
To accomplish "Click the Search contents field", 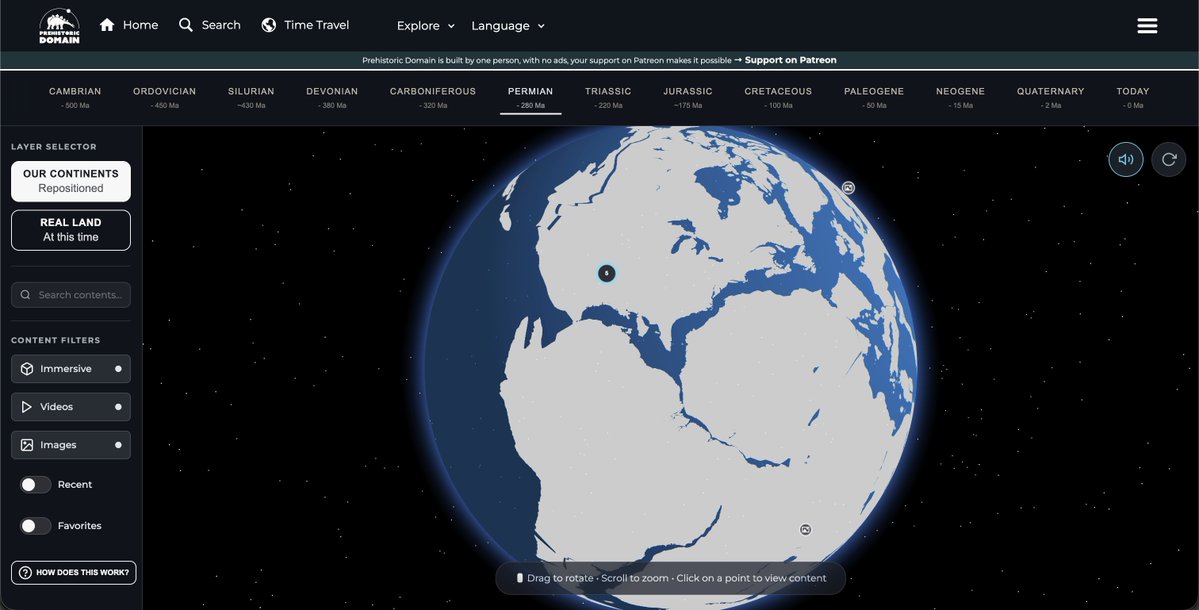I will pos(70,293).
